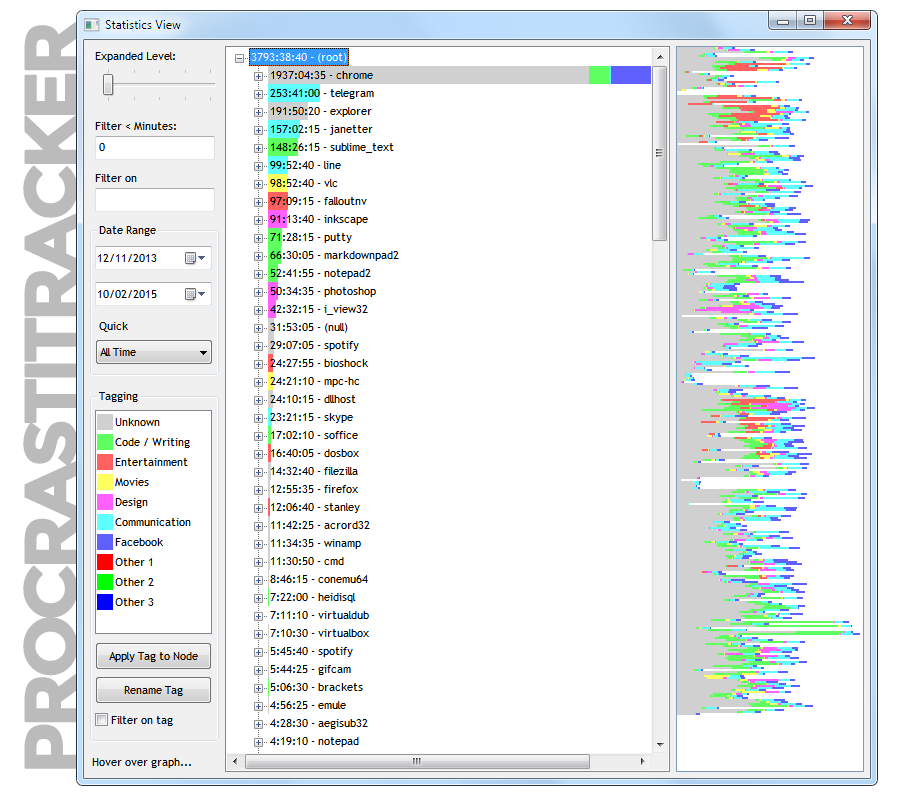This screenshot has width=900, height=800.
Task: Click the tree scroll up arrow
Action: tap(660, 57)
